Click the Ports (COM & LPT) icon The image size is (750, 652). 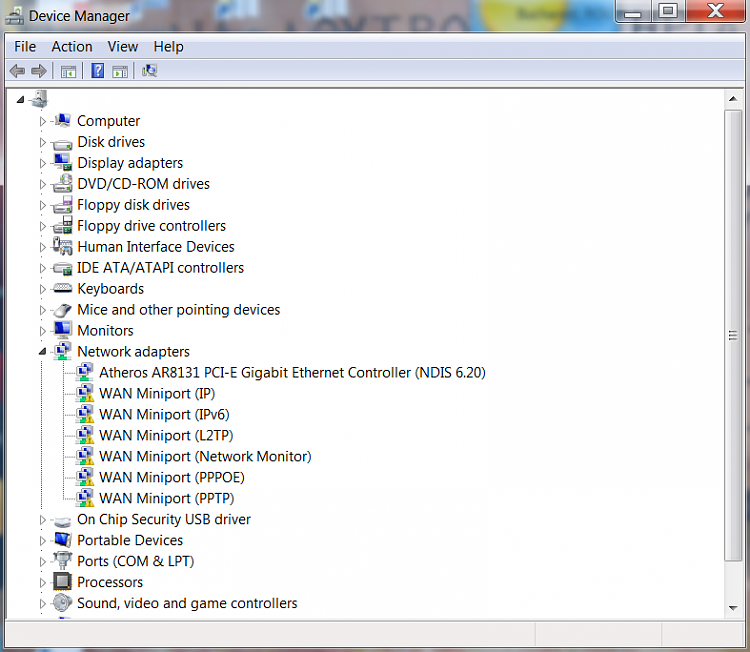click(62, 561)
